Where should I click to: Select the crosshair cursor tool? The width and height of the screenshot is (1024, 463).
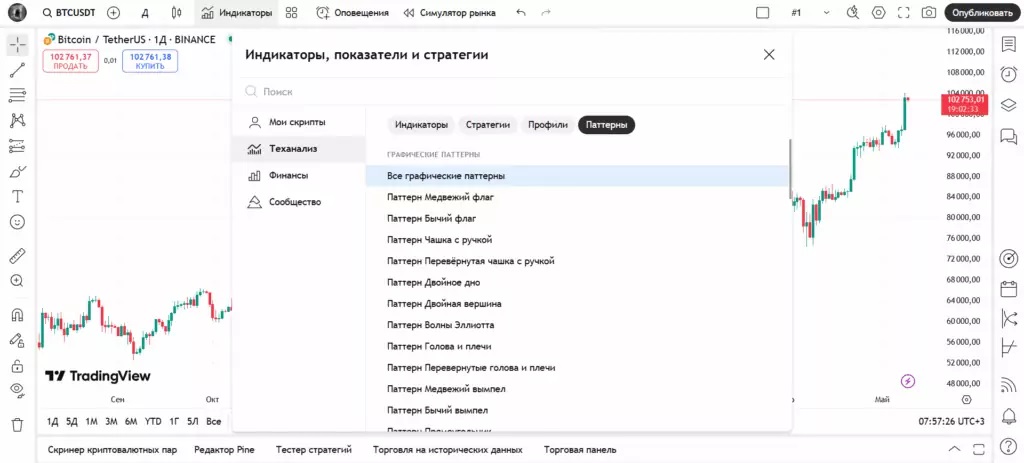[x=18, y=45]
